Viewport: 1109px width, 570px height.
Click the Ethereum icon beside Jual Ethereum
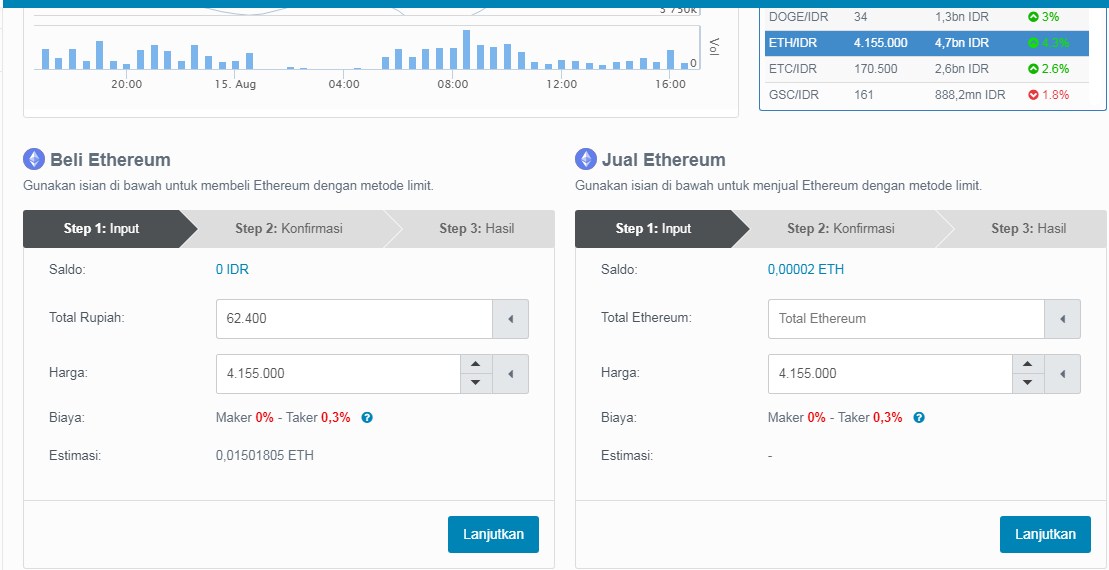(586, 159)
